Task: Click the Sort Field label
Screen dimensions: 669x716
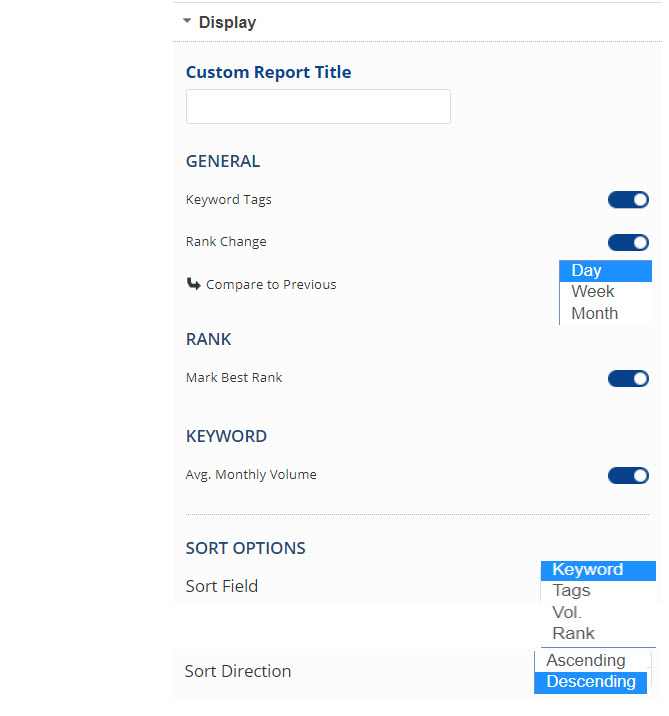Action: (222, 586)
